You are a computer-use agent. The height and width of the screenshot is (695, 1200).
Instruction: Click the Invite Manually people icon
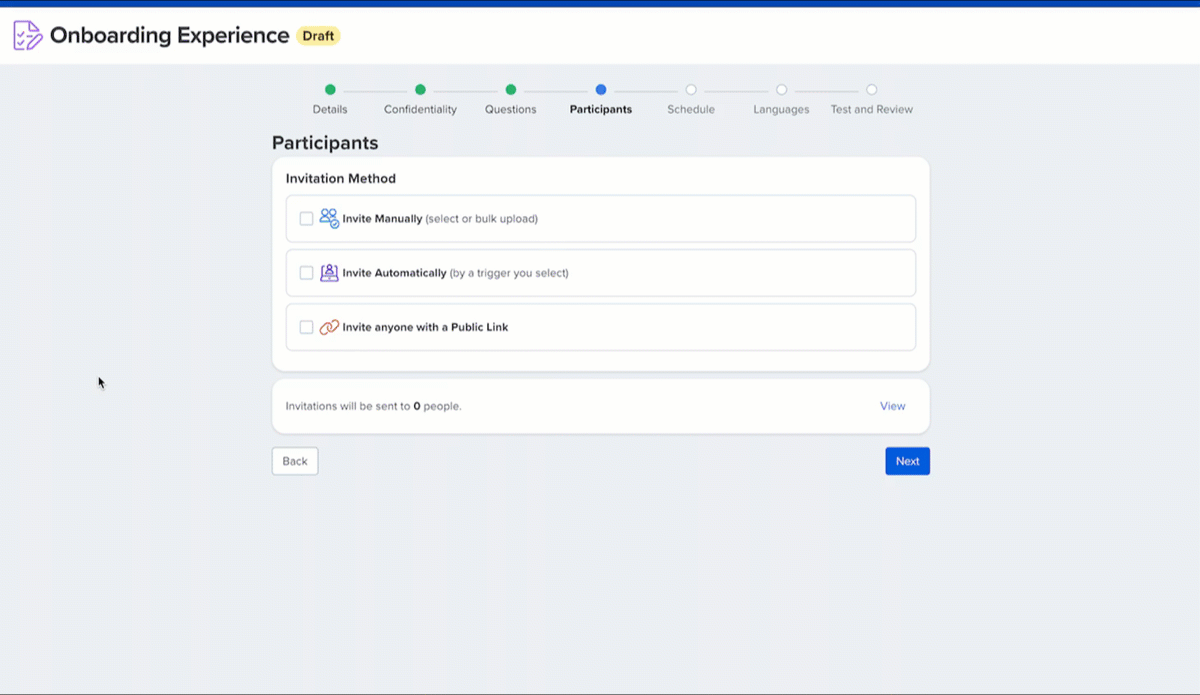tap(329, 218)
